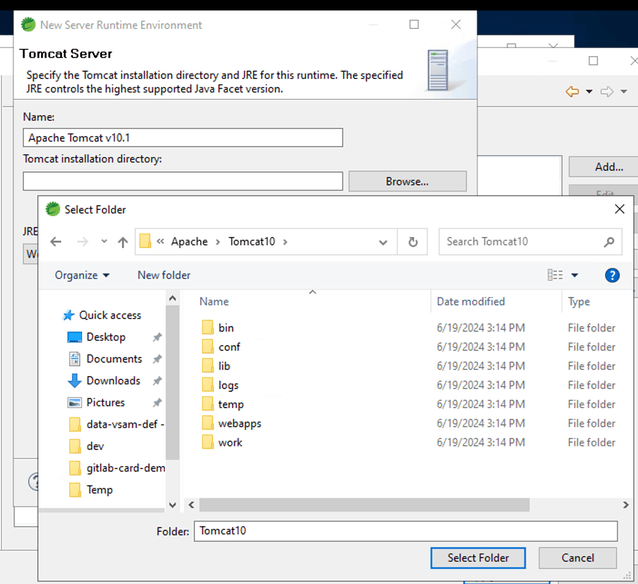Open recent locations dropdown chevron
Image resolution: width=638 pixels, height=584 pixels.
pos(104,241)
